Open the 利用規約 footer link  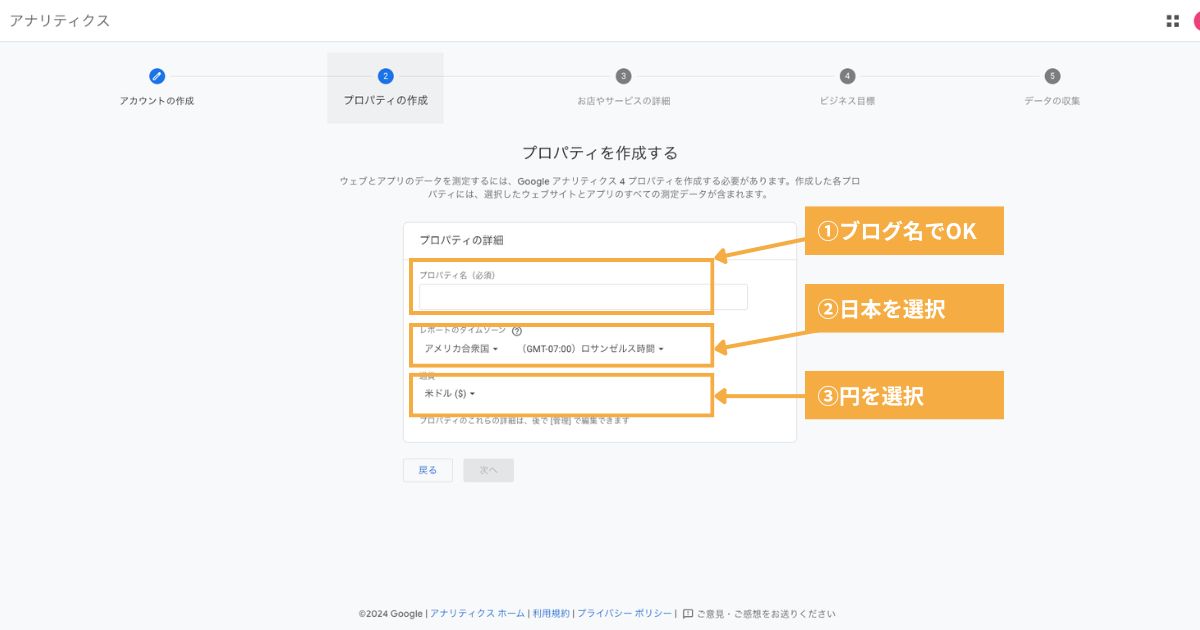click(551, 614)
